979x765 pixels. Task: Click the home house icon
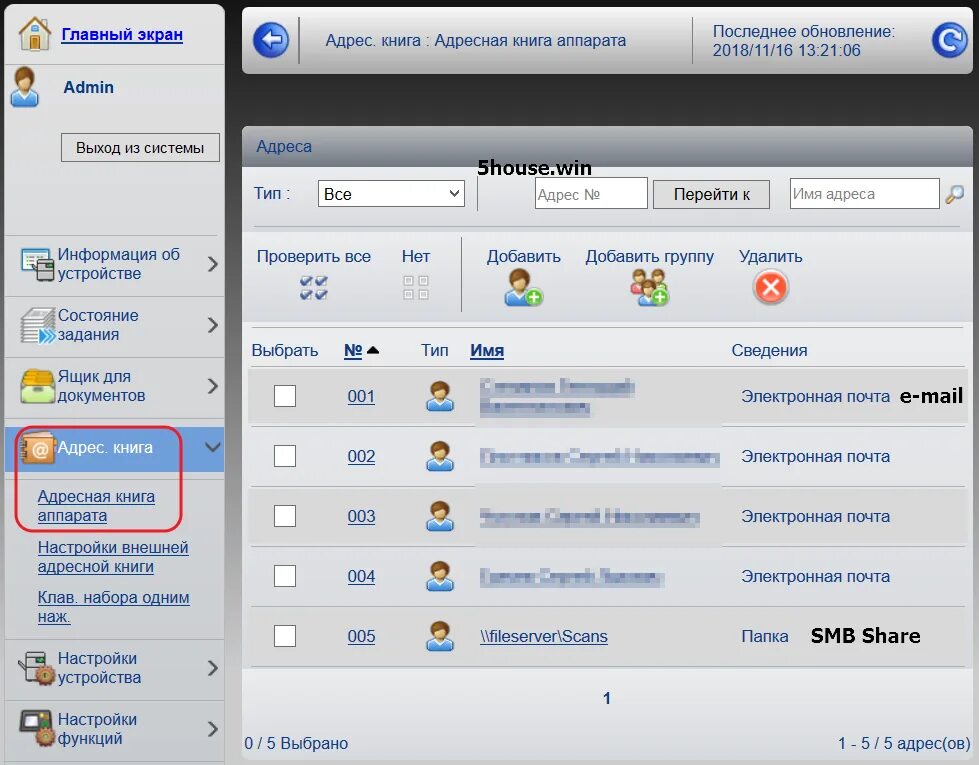click(35, 34)
